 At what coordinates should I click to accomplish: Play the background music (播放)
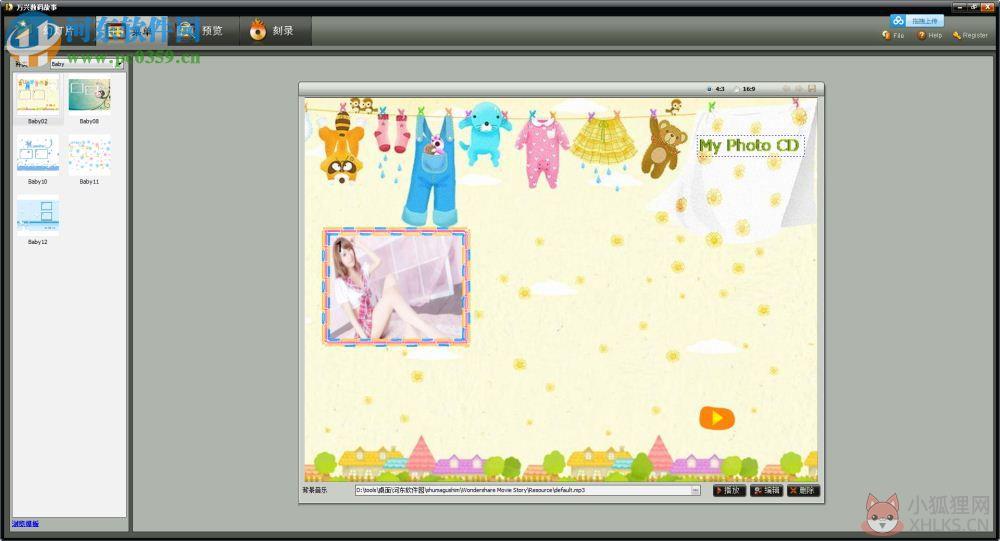[729, 490]
